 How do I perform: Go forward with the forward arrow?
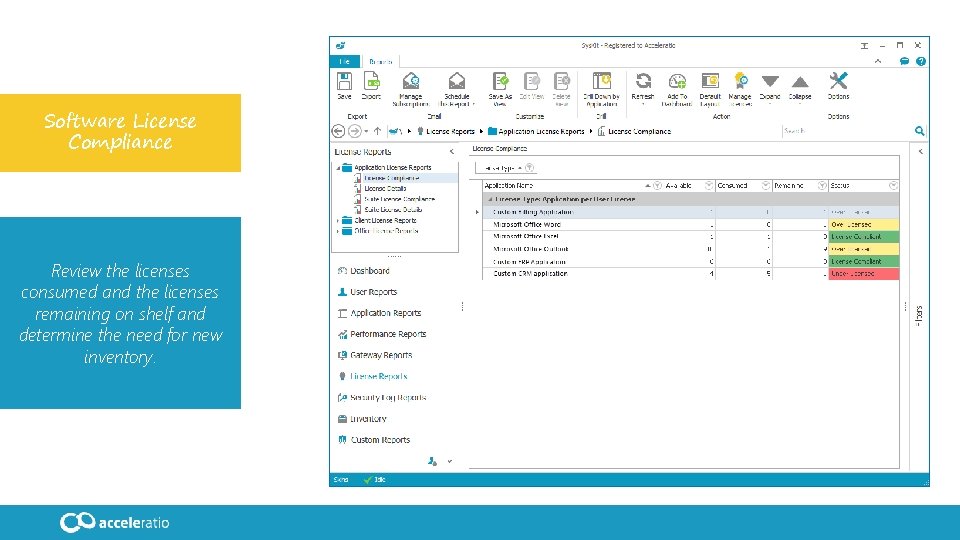354,131
